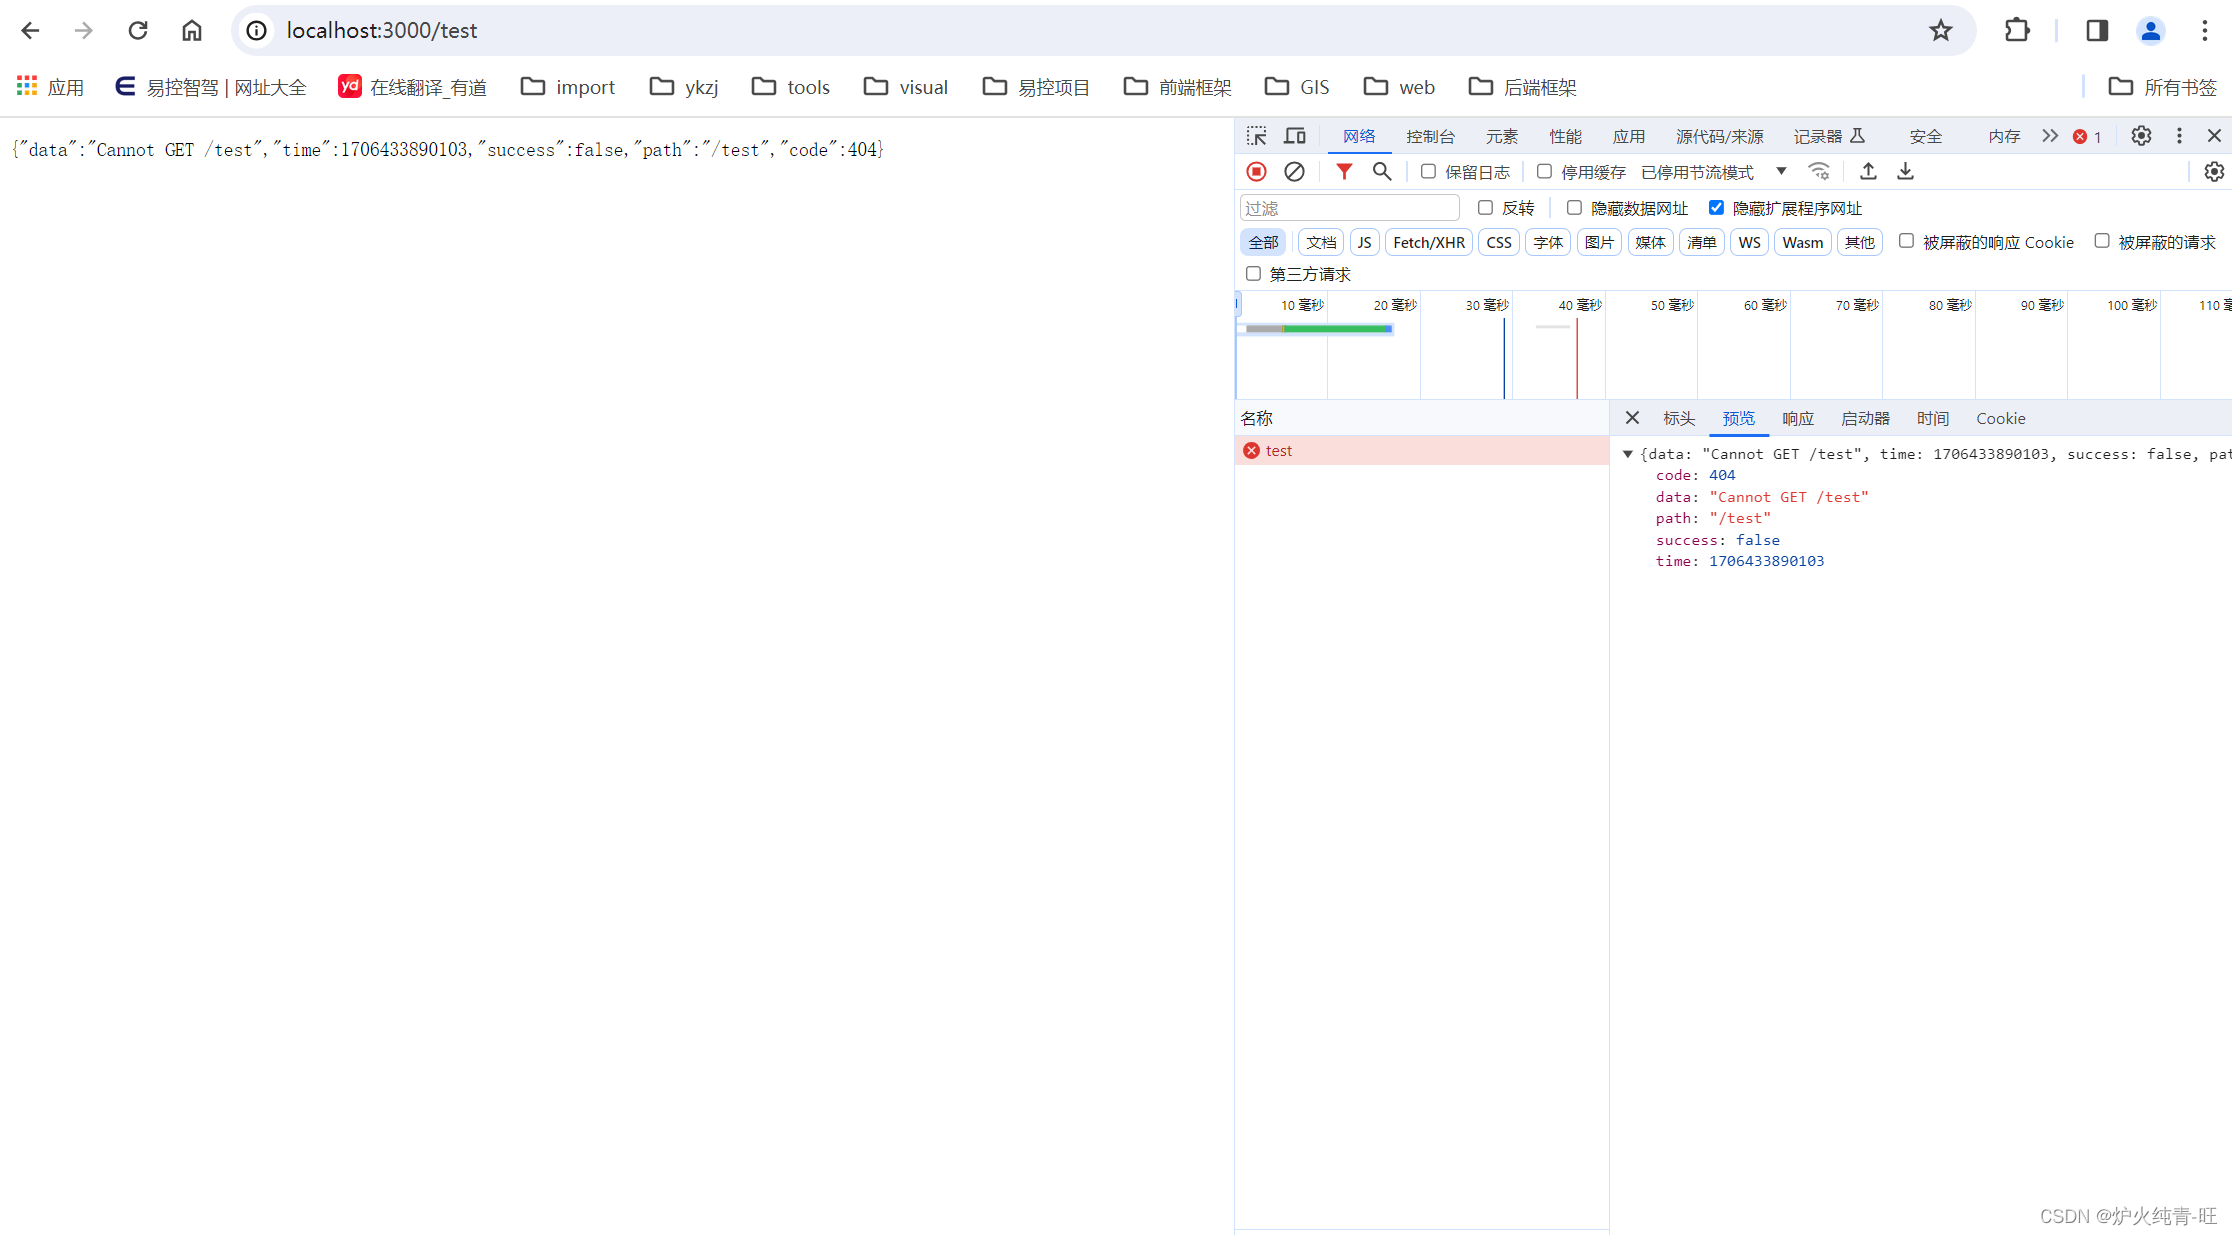
Task: Open the import bookmarks folder
Action: point(567,87)
